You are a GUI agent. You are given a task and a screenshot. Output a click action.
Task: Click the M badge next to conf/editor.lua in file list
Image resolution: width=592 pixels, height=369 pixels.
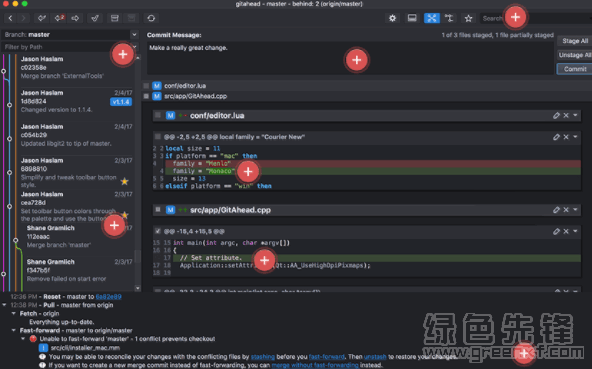(157, 86)
